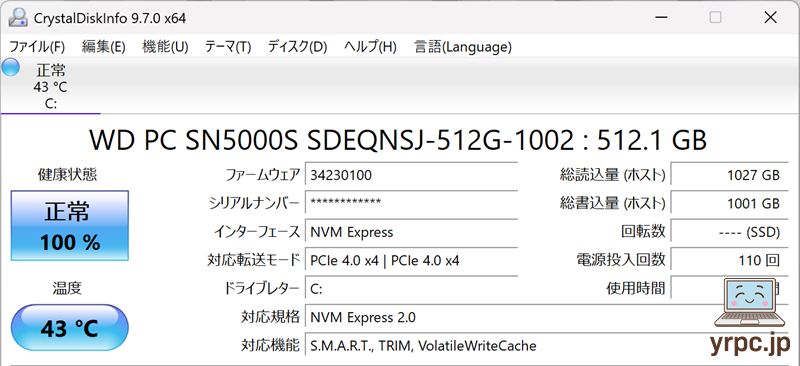The width and height of the screenshot is (800, 366).
Task: Click the 対応機能 label
Action: point(271,346)
